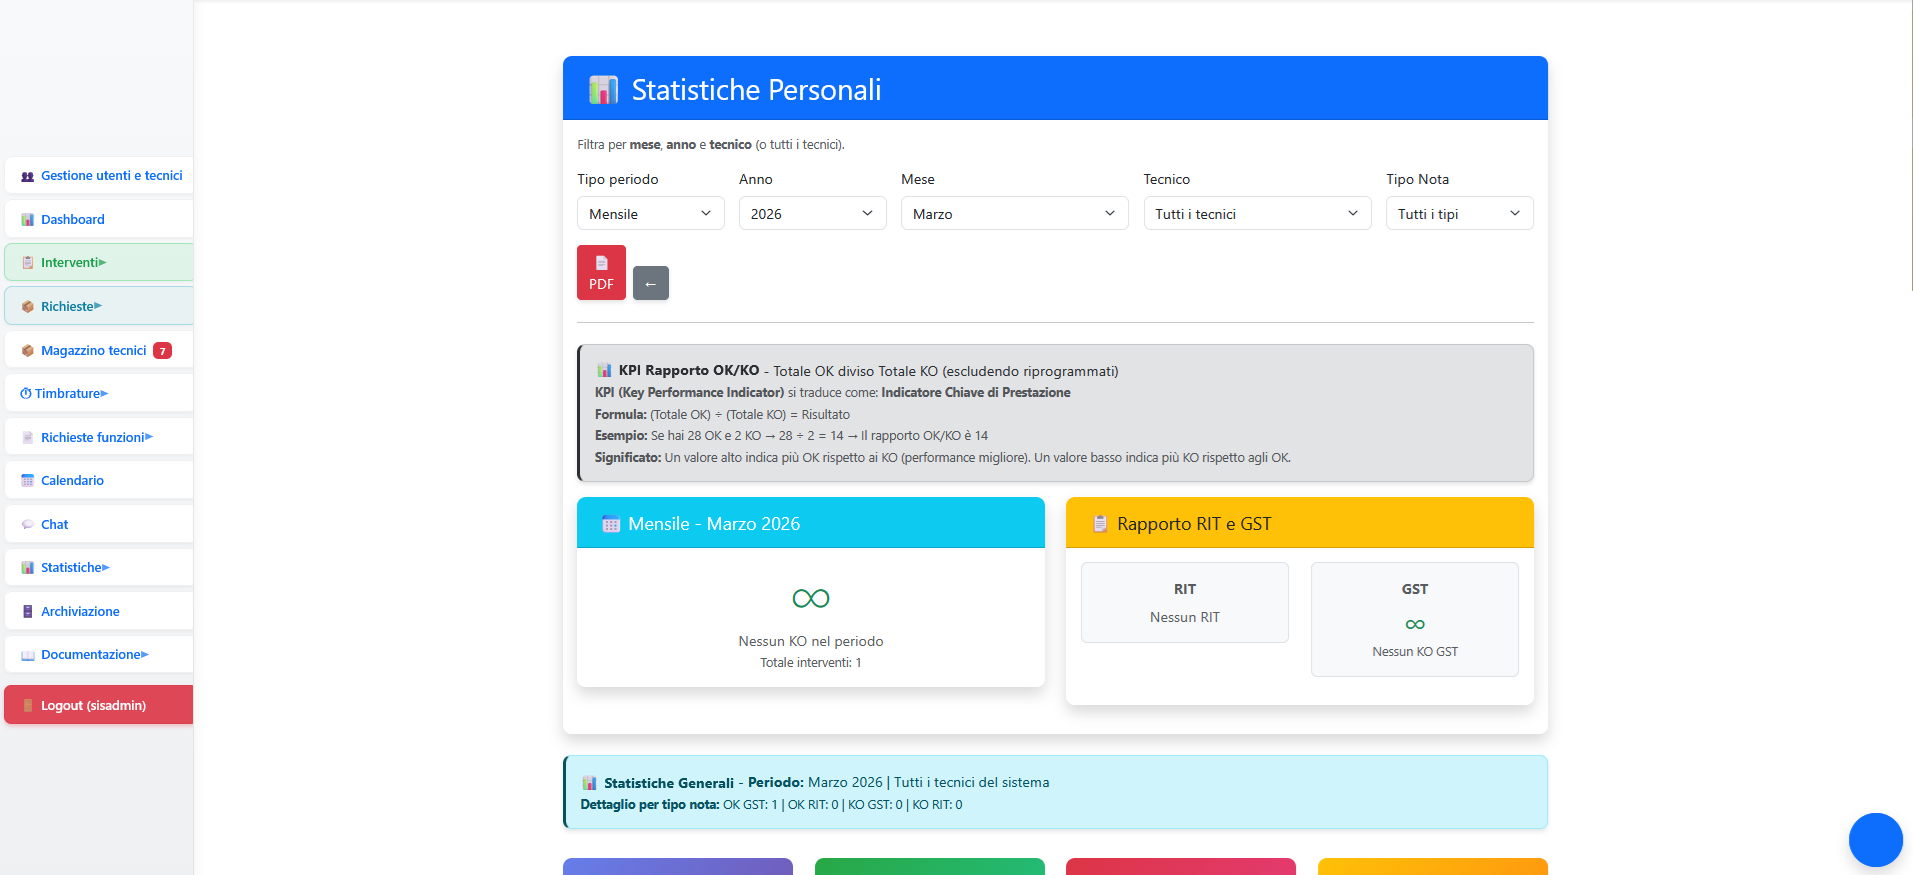Click the blue floating circle button
This screenshot has height=875, width=1913.
1876,840
